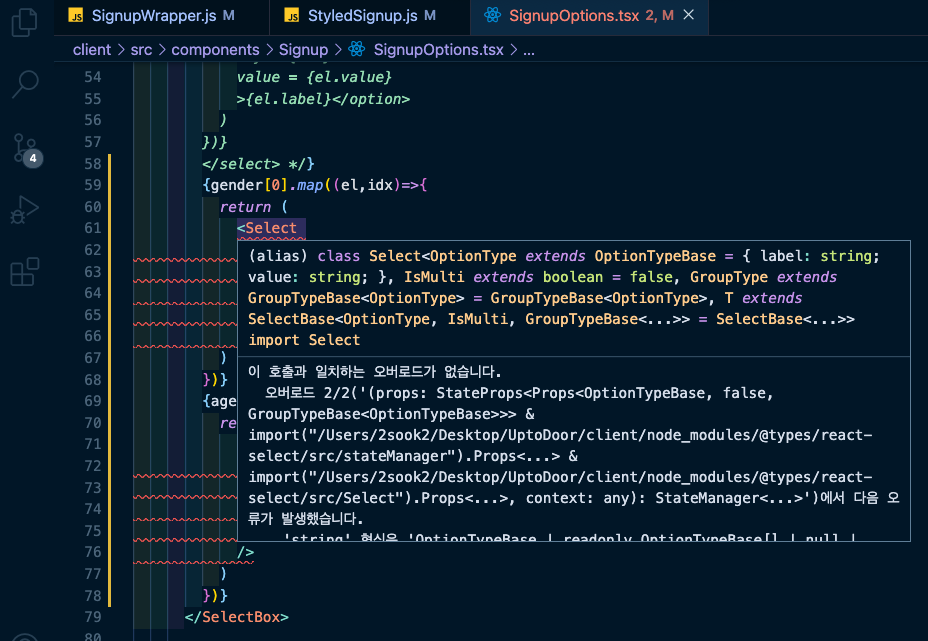Close the SignupOptions.tsx tab

point(688,15)
